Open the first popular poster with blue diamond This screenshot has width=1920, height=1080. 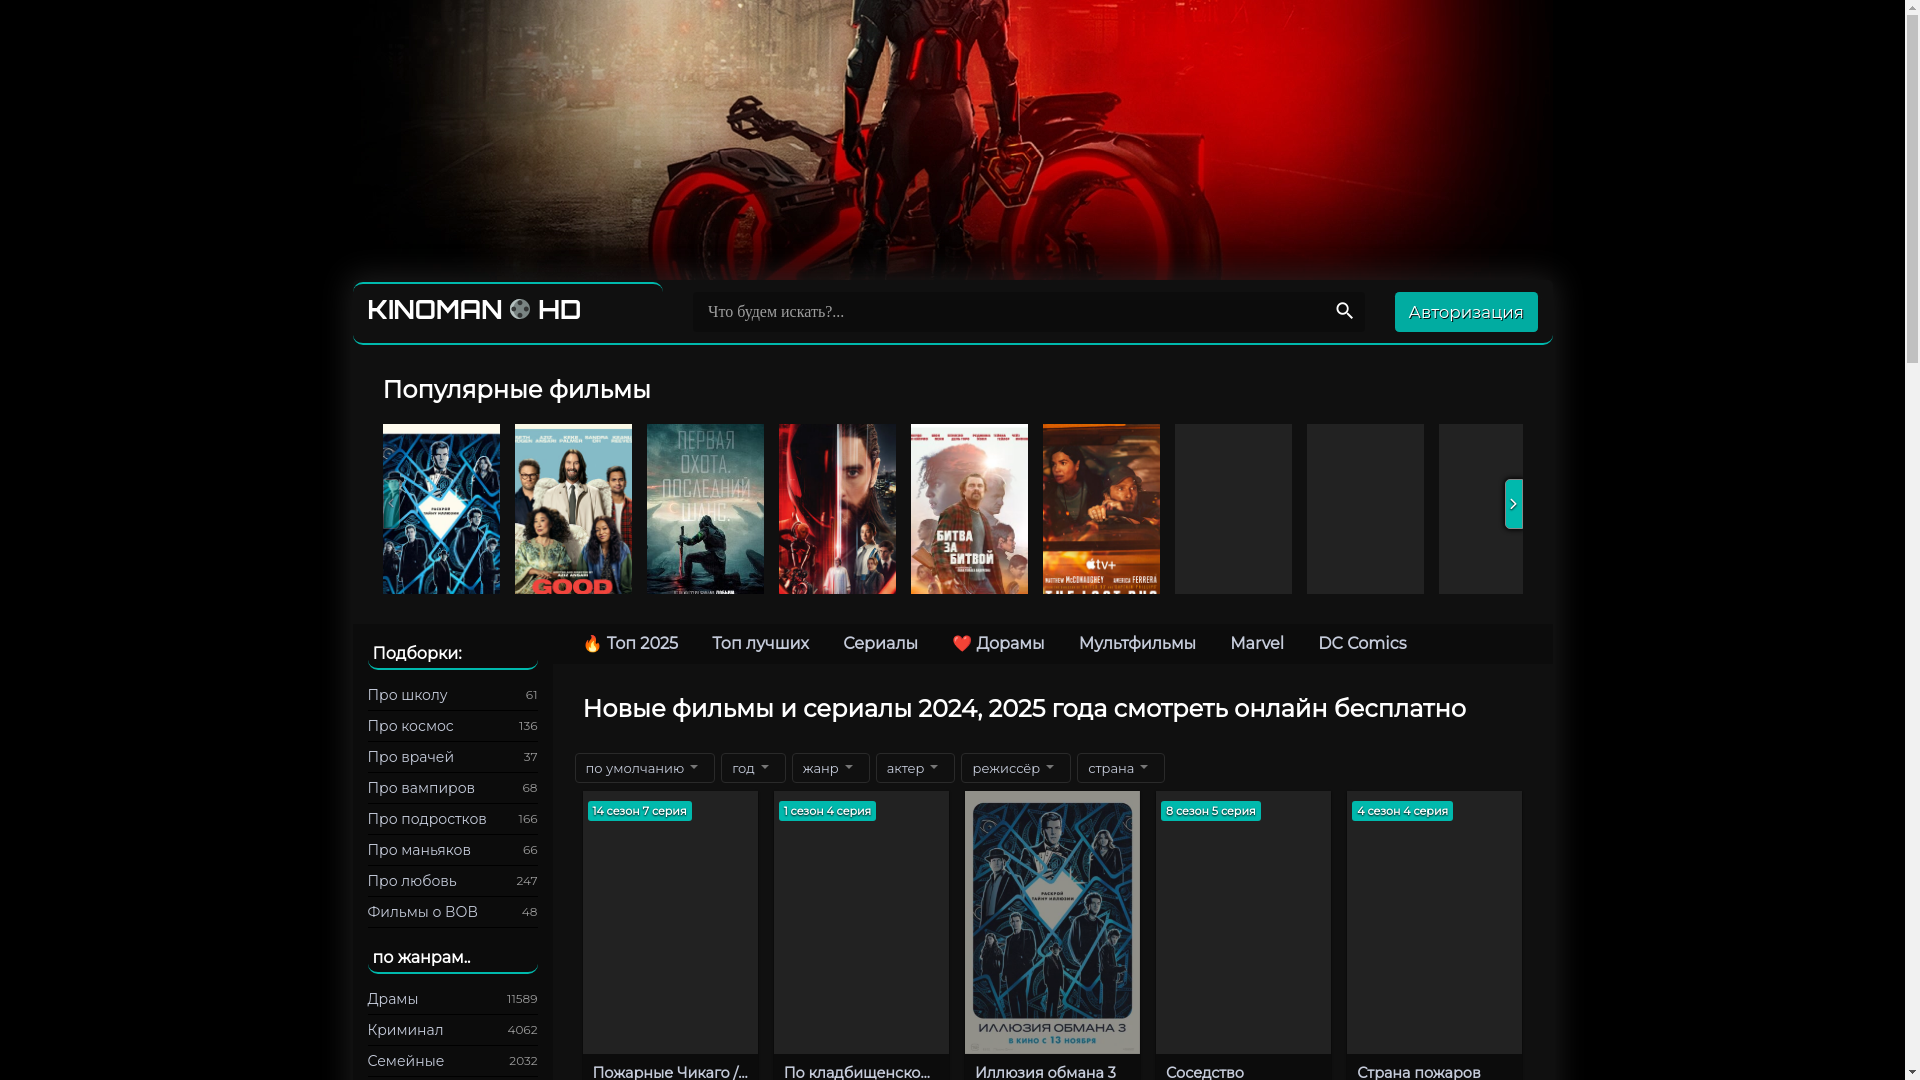[x=441, y=509]
